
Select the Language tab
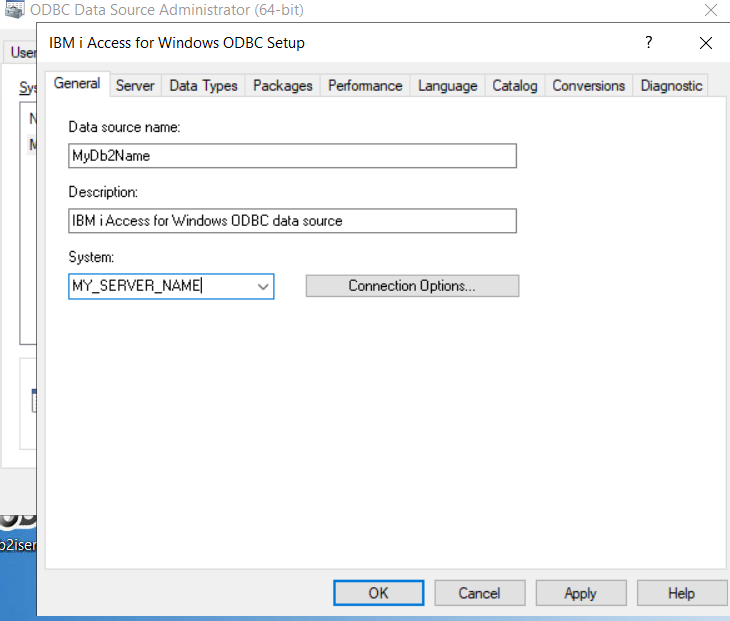pyautogui.click(x=447, y=86)
